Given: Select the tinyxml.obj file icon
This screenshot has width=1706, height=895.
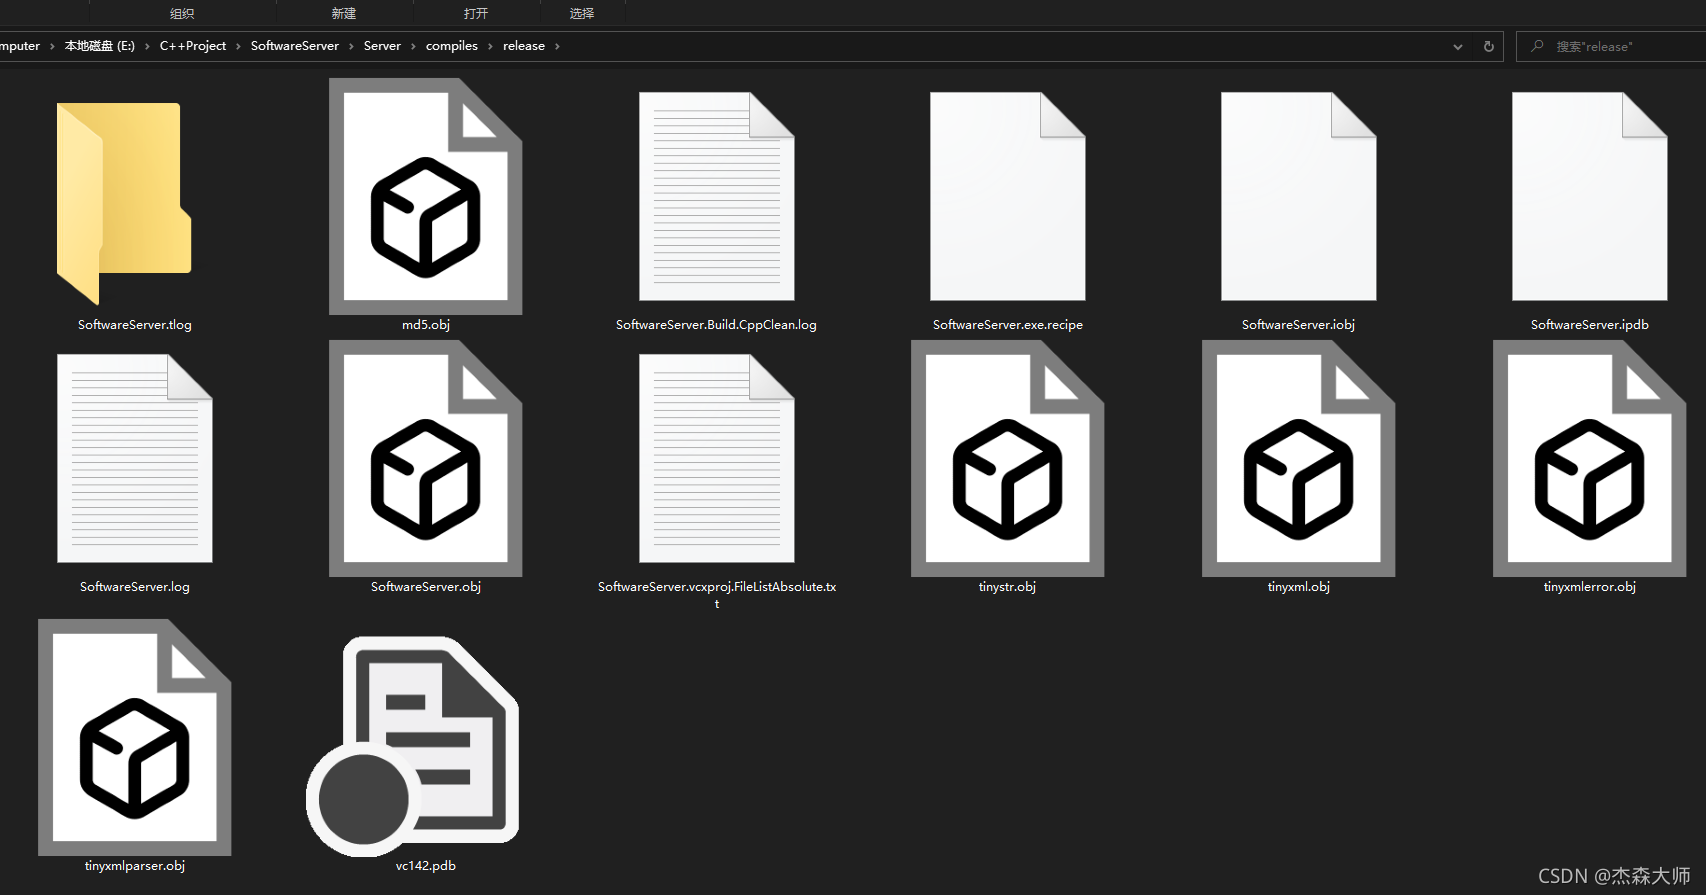Looking at the screenshot, I should coord(1299,458).
